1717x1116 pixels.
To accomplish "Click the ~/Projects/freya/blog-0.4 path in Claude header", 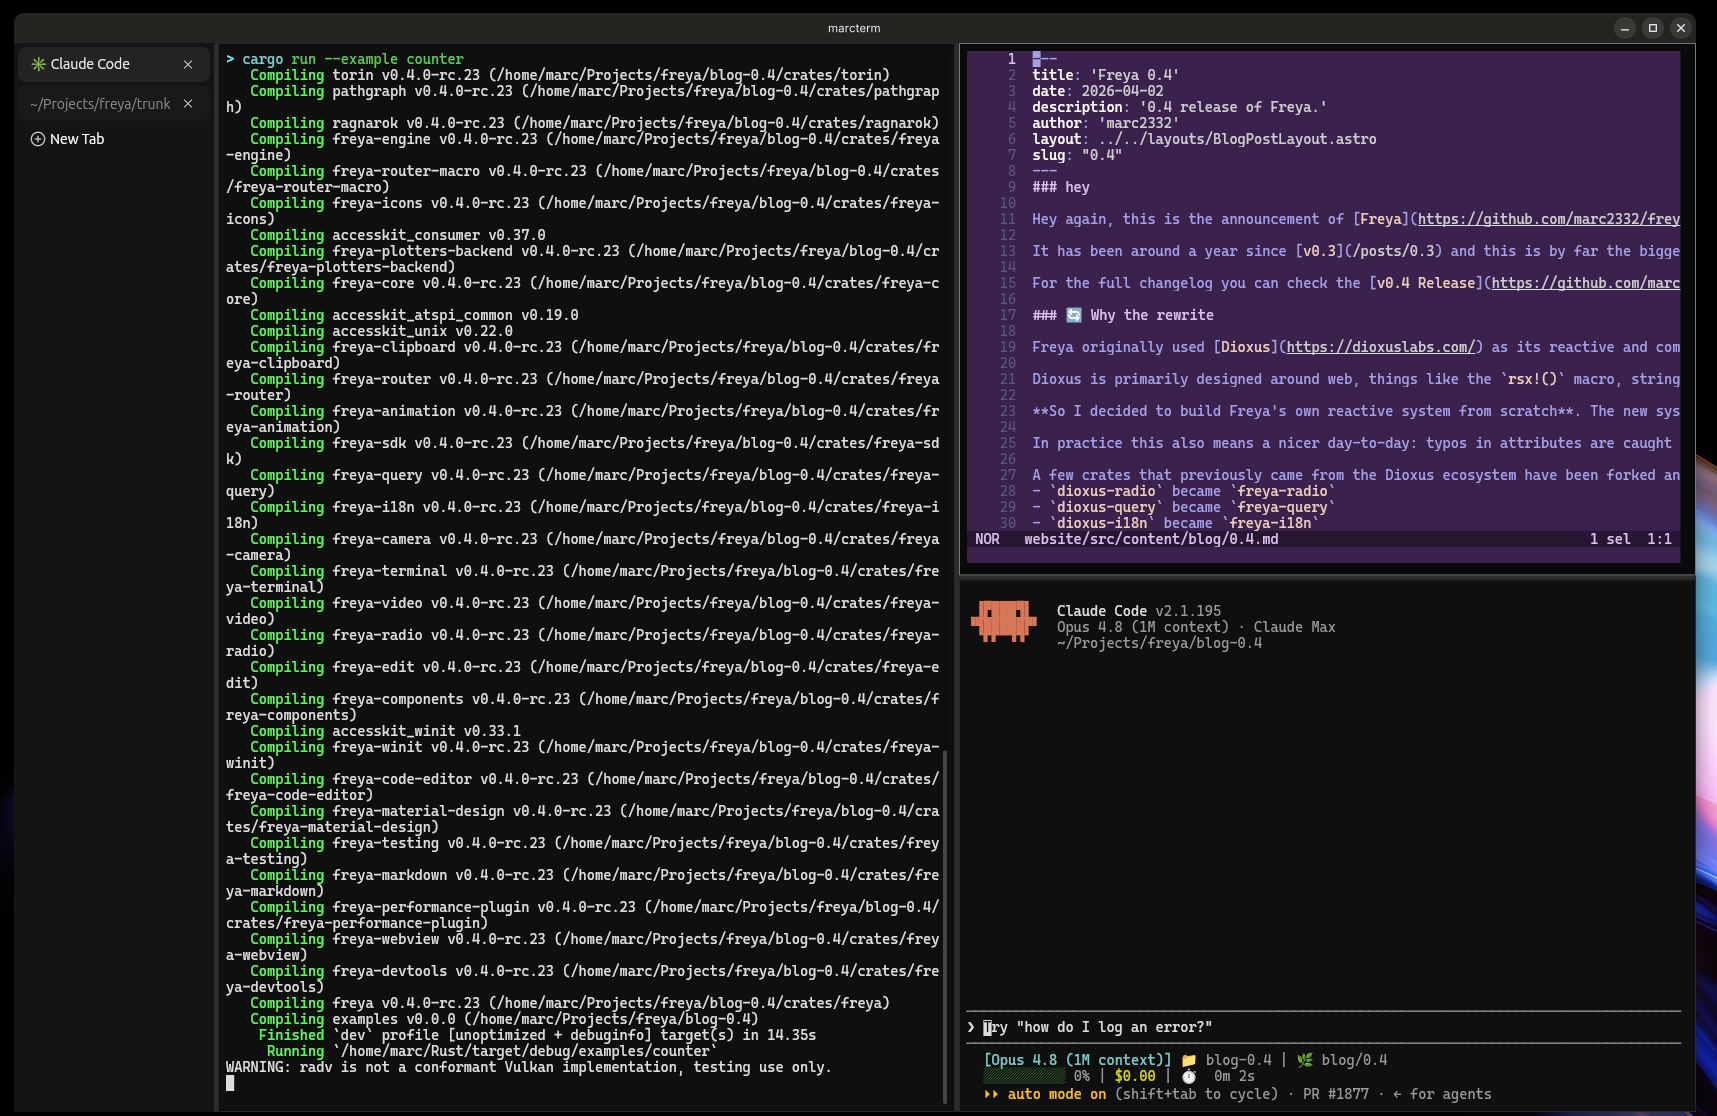I will [x=1159, y=643].
